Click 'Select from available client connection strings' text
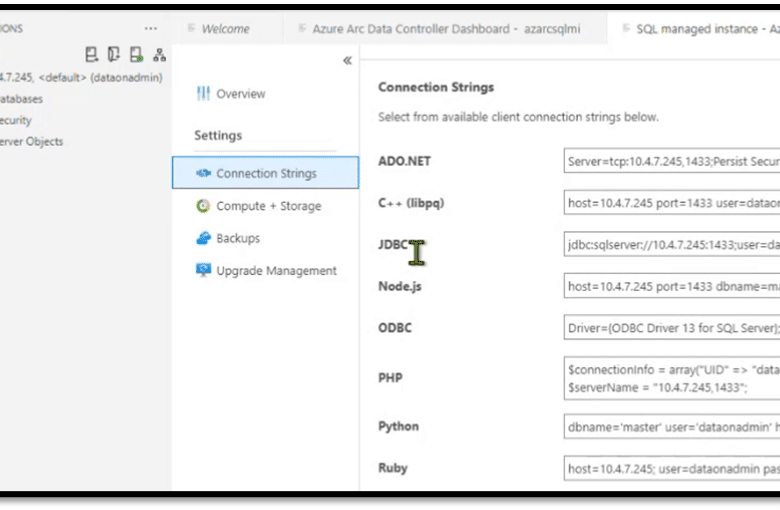780x510 pixels. (518, 117)
